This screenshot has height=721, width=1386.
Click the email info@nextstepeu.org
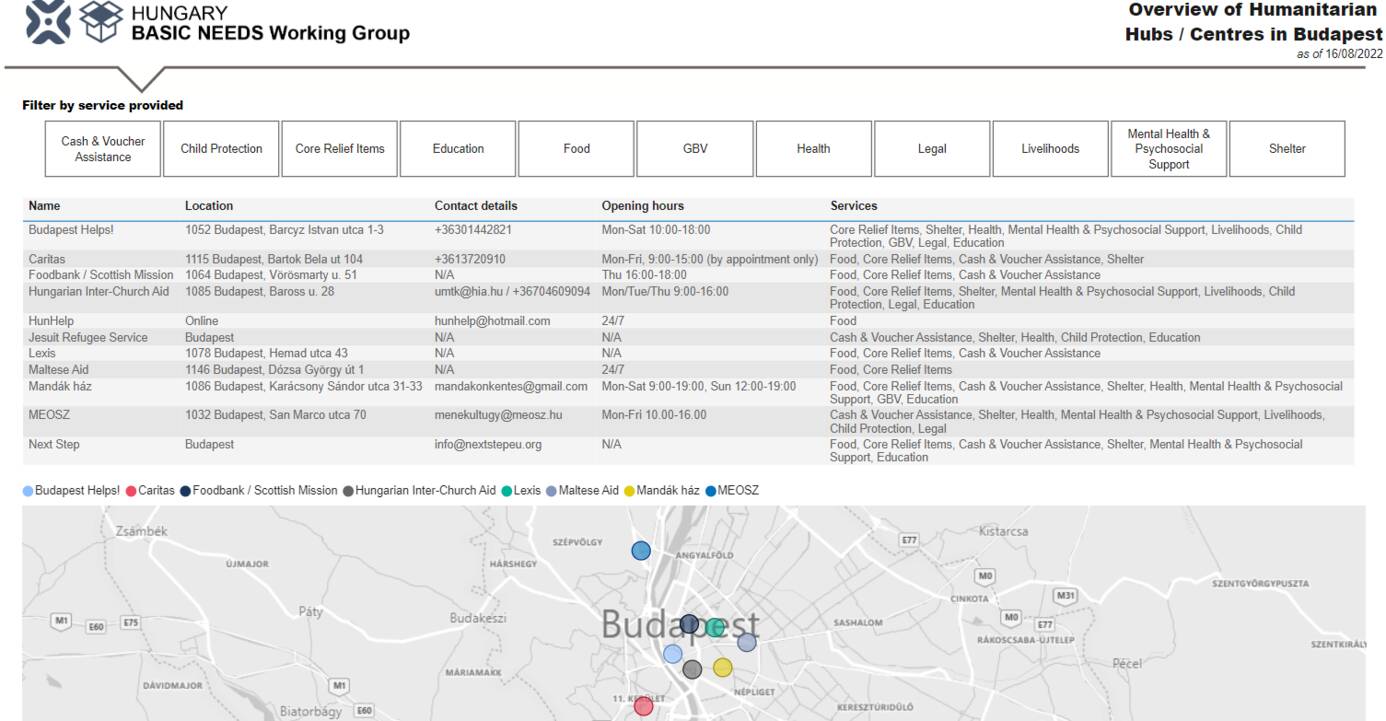(488, 444)
